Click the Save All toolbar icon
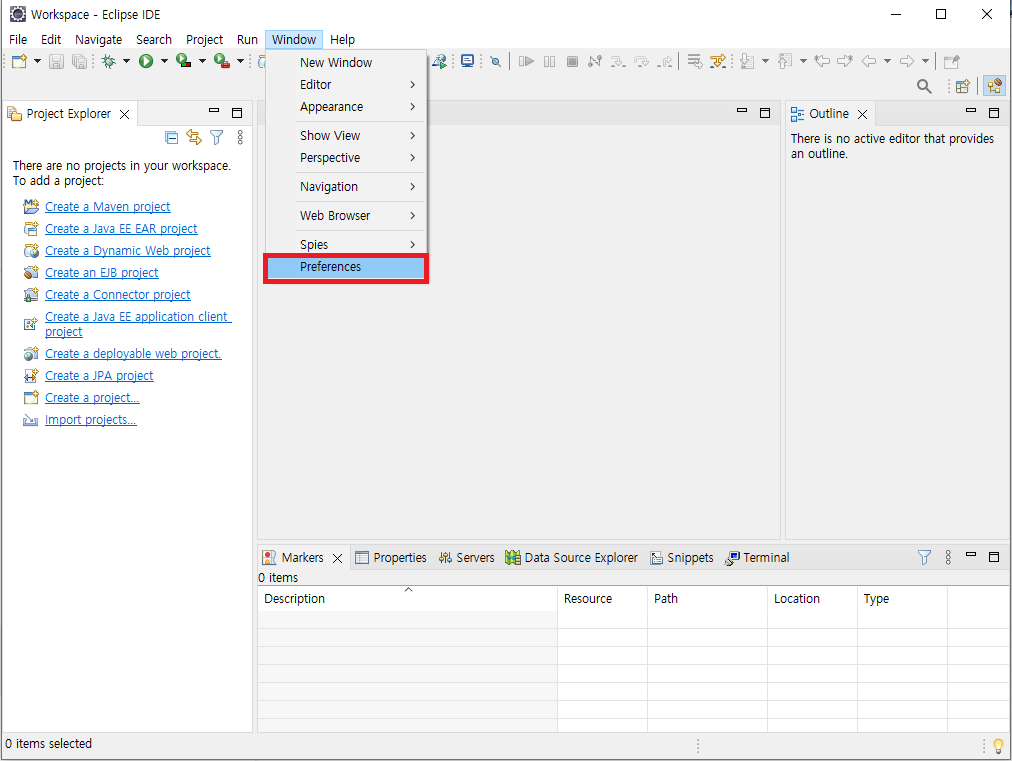1012x761 pixels. (79, 61)
